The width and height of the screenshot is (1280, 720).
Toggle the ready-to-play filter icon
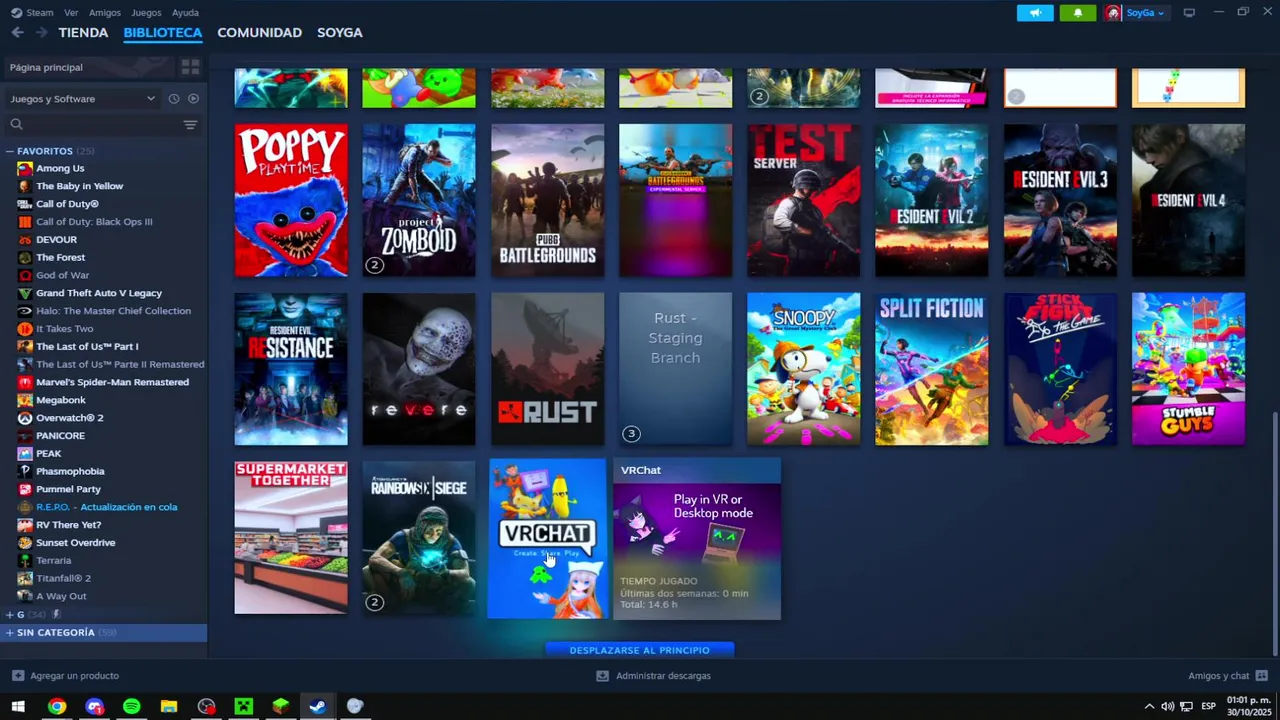(193, 98)
